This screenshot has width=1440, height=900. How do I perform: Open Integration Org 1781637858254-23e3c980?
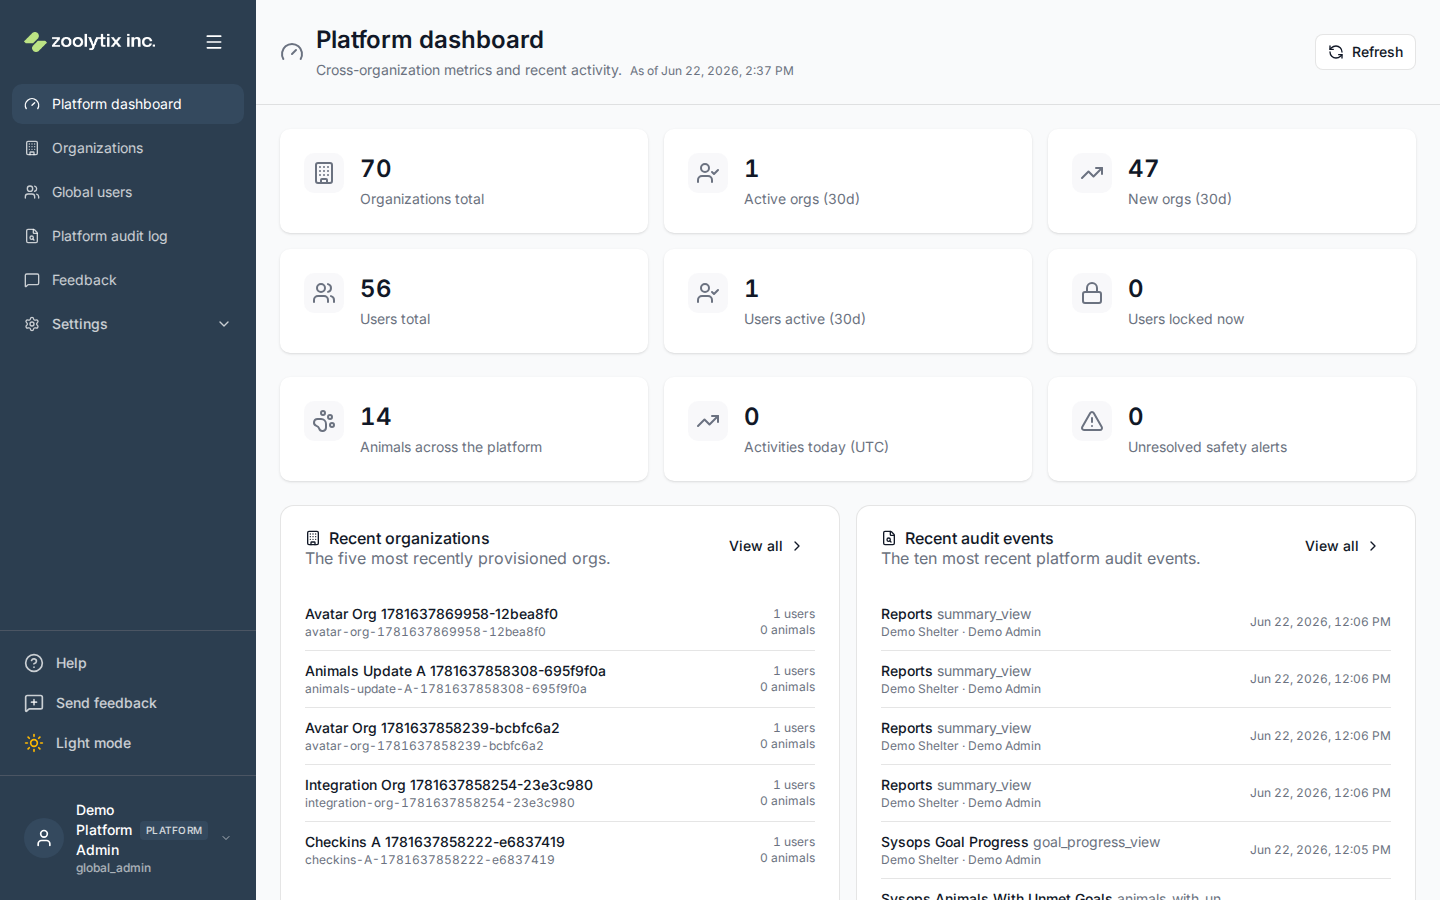click(x=560, y=793)
